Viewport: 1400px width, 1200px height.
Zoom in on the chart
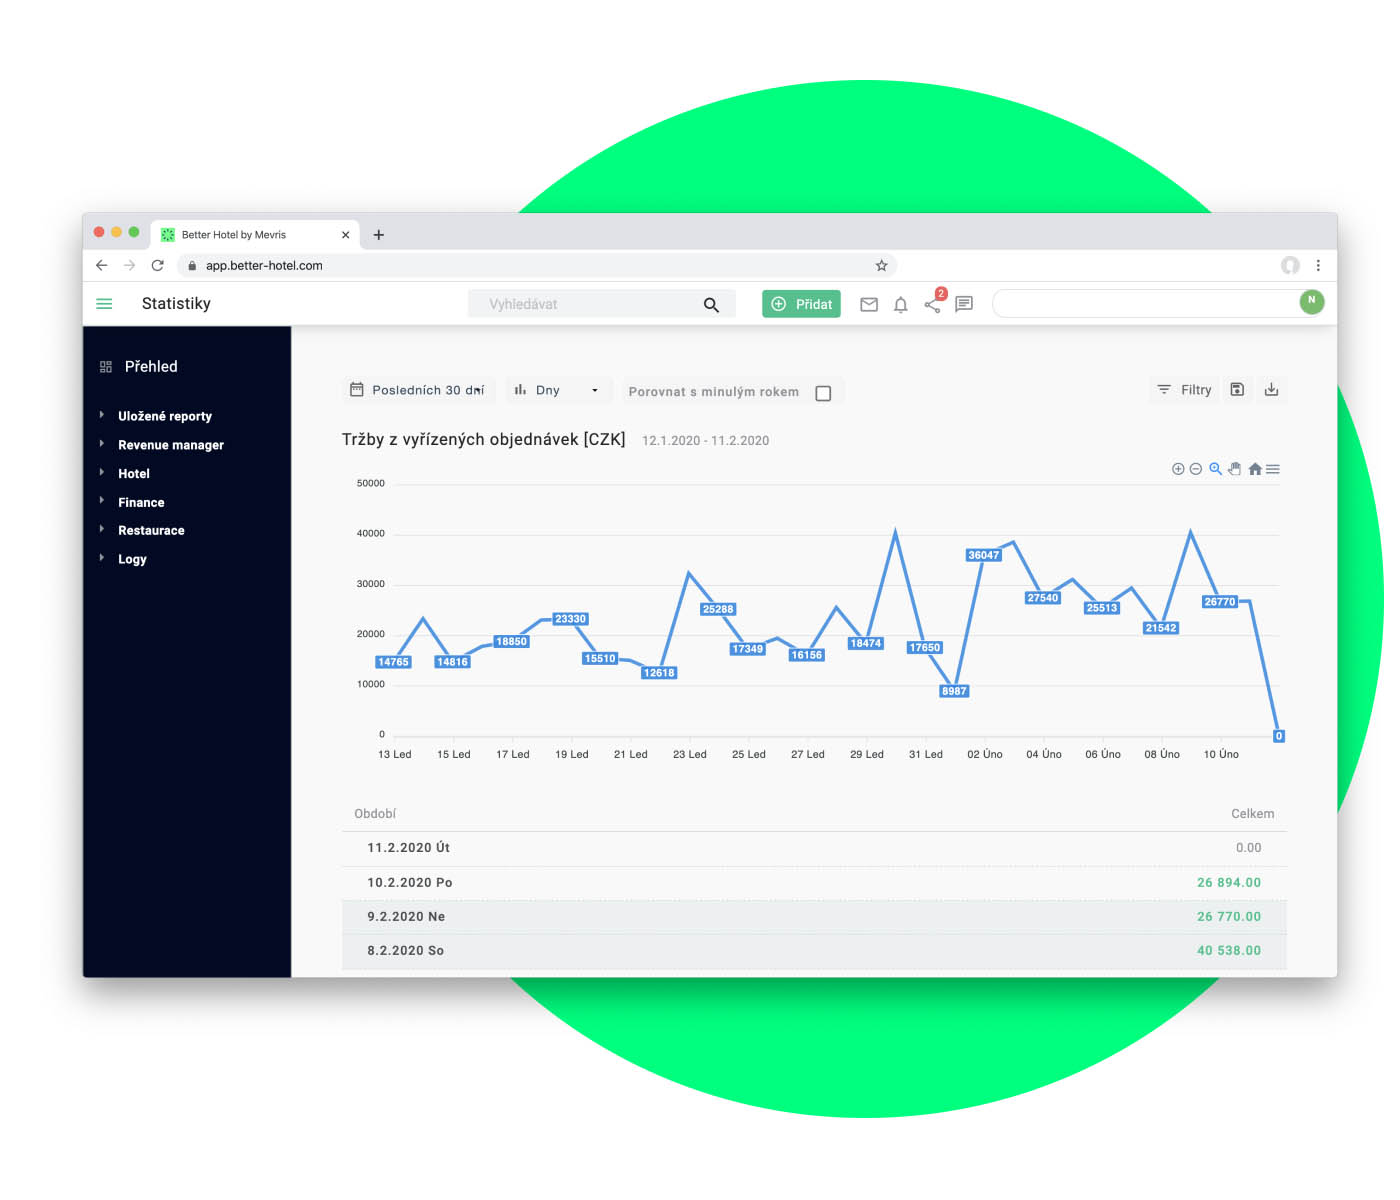1178,469
